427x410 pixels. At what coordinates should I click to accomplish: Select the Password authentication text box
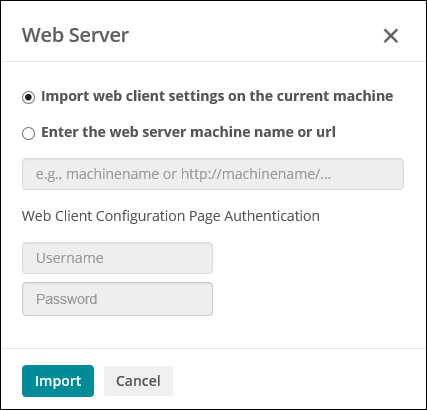point(117,299)
